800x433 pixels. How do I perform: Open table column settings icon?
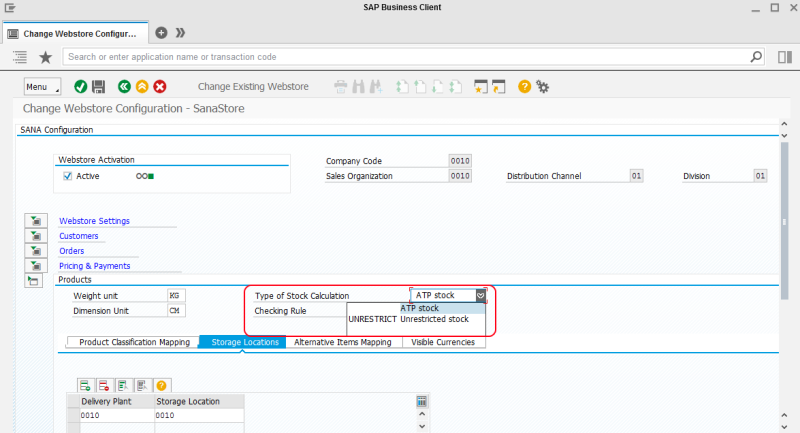(x=421, y=401)
